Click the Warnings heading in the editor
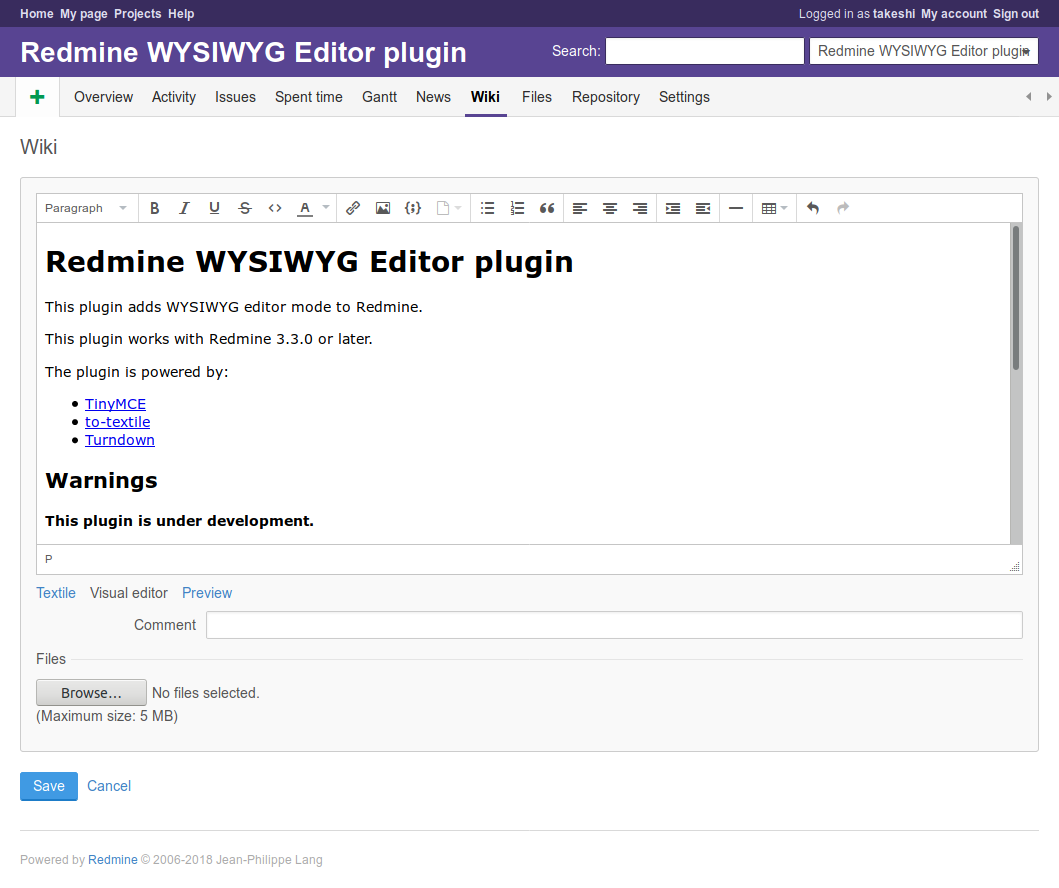Viewport: 1059px width, 888px height. pos(101,480)
